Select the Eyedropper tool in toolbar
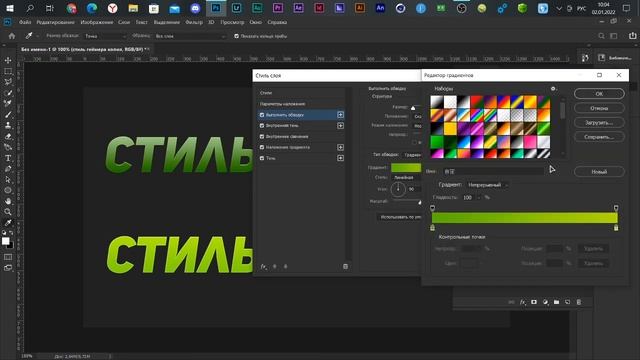640x360 pixels. (x=8, y=222)
